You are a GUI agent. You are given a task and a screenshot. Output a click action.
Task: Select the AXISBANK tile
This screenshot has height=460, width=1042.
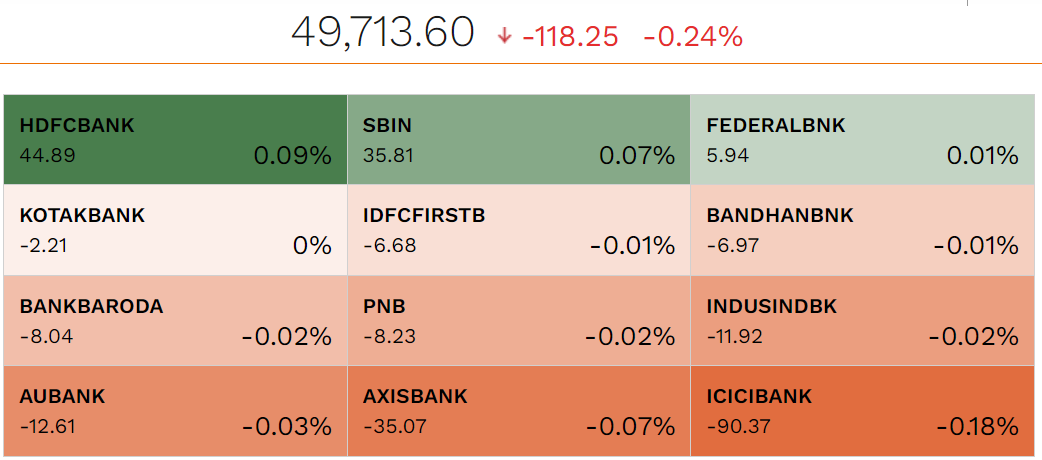[x=519, y=411]
